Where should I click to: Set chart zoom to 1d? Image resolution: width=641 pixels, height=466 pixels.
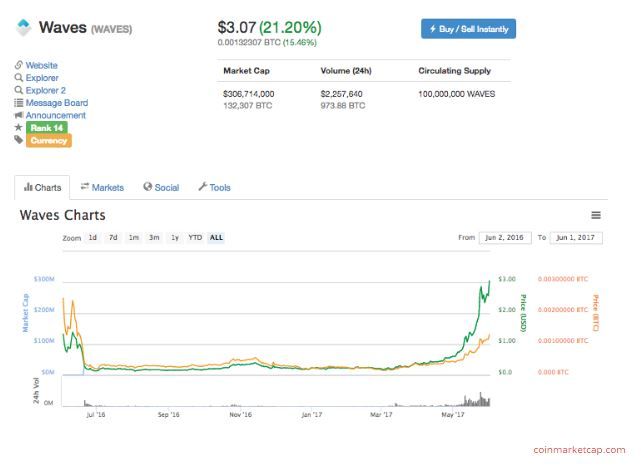[x=93, y=237]
